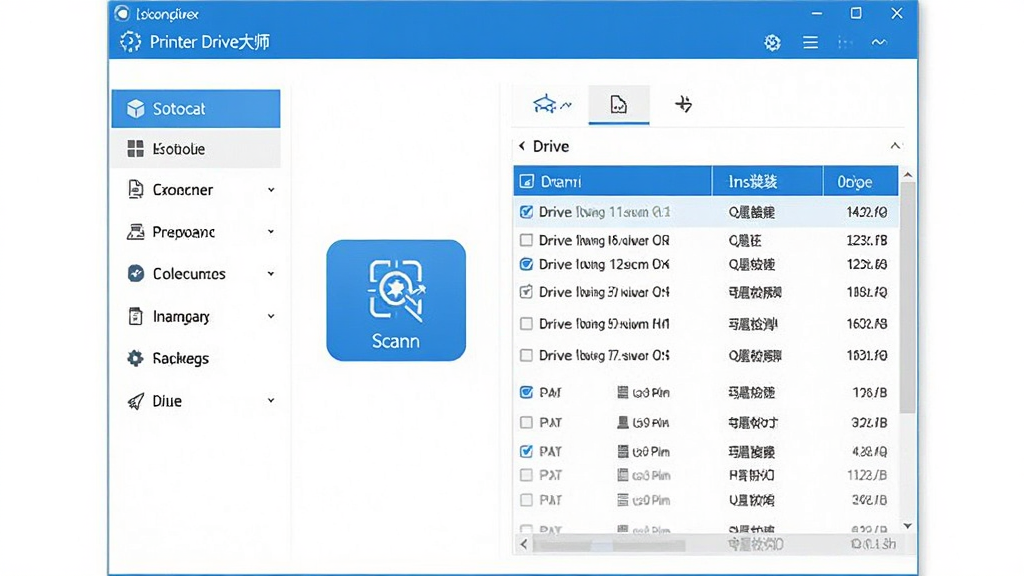Toggle checkbox for Drive row 188x.fQ
The height and width of the screenshot is (576, 1024).
tap(526, 292)
